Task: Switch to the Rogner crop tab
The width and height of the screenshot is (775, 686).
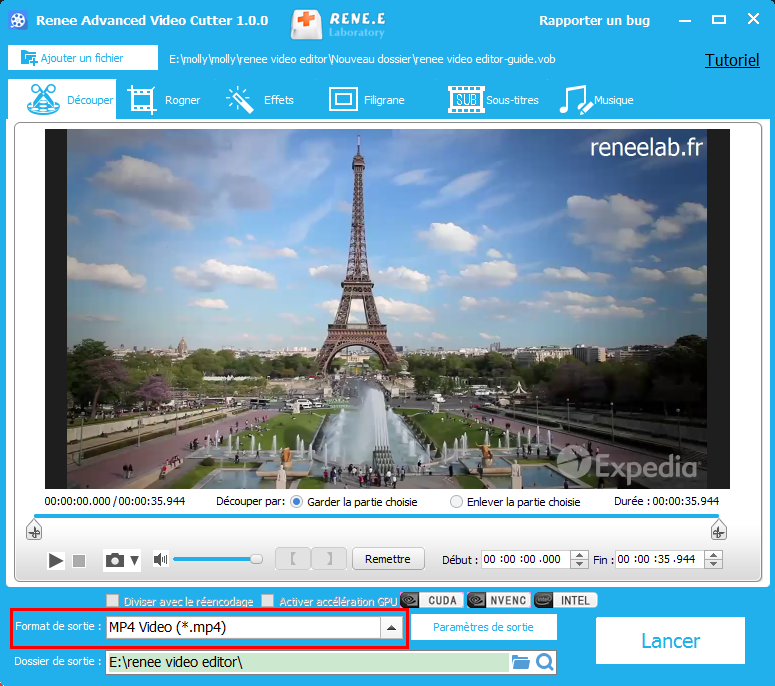Action: pyautogui.click(x=164, y=100)
